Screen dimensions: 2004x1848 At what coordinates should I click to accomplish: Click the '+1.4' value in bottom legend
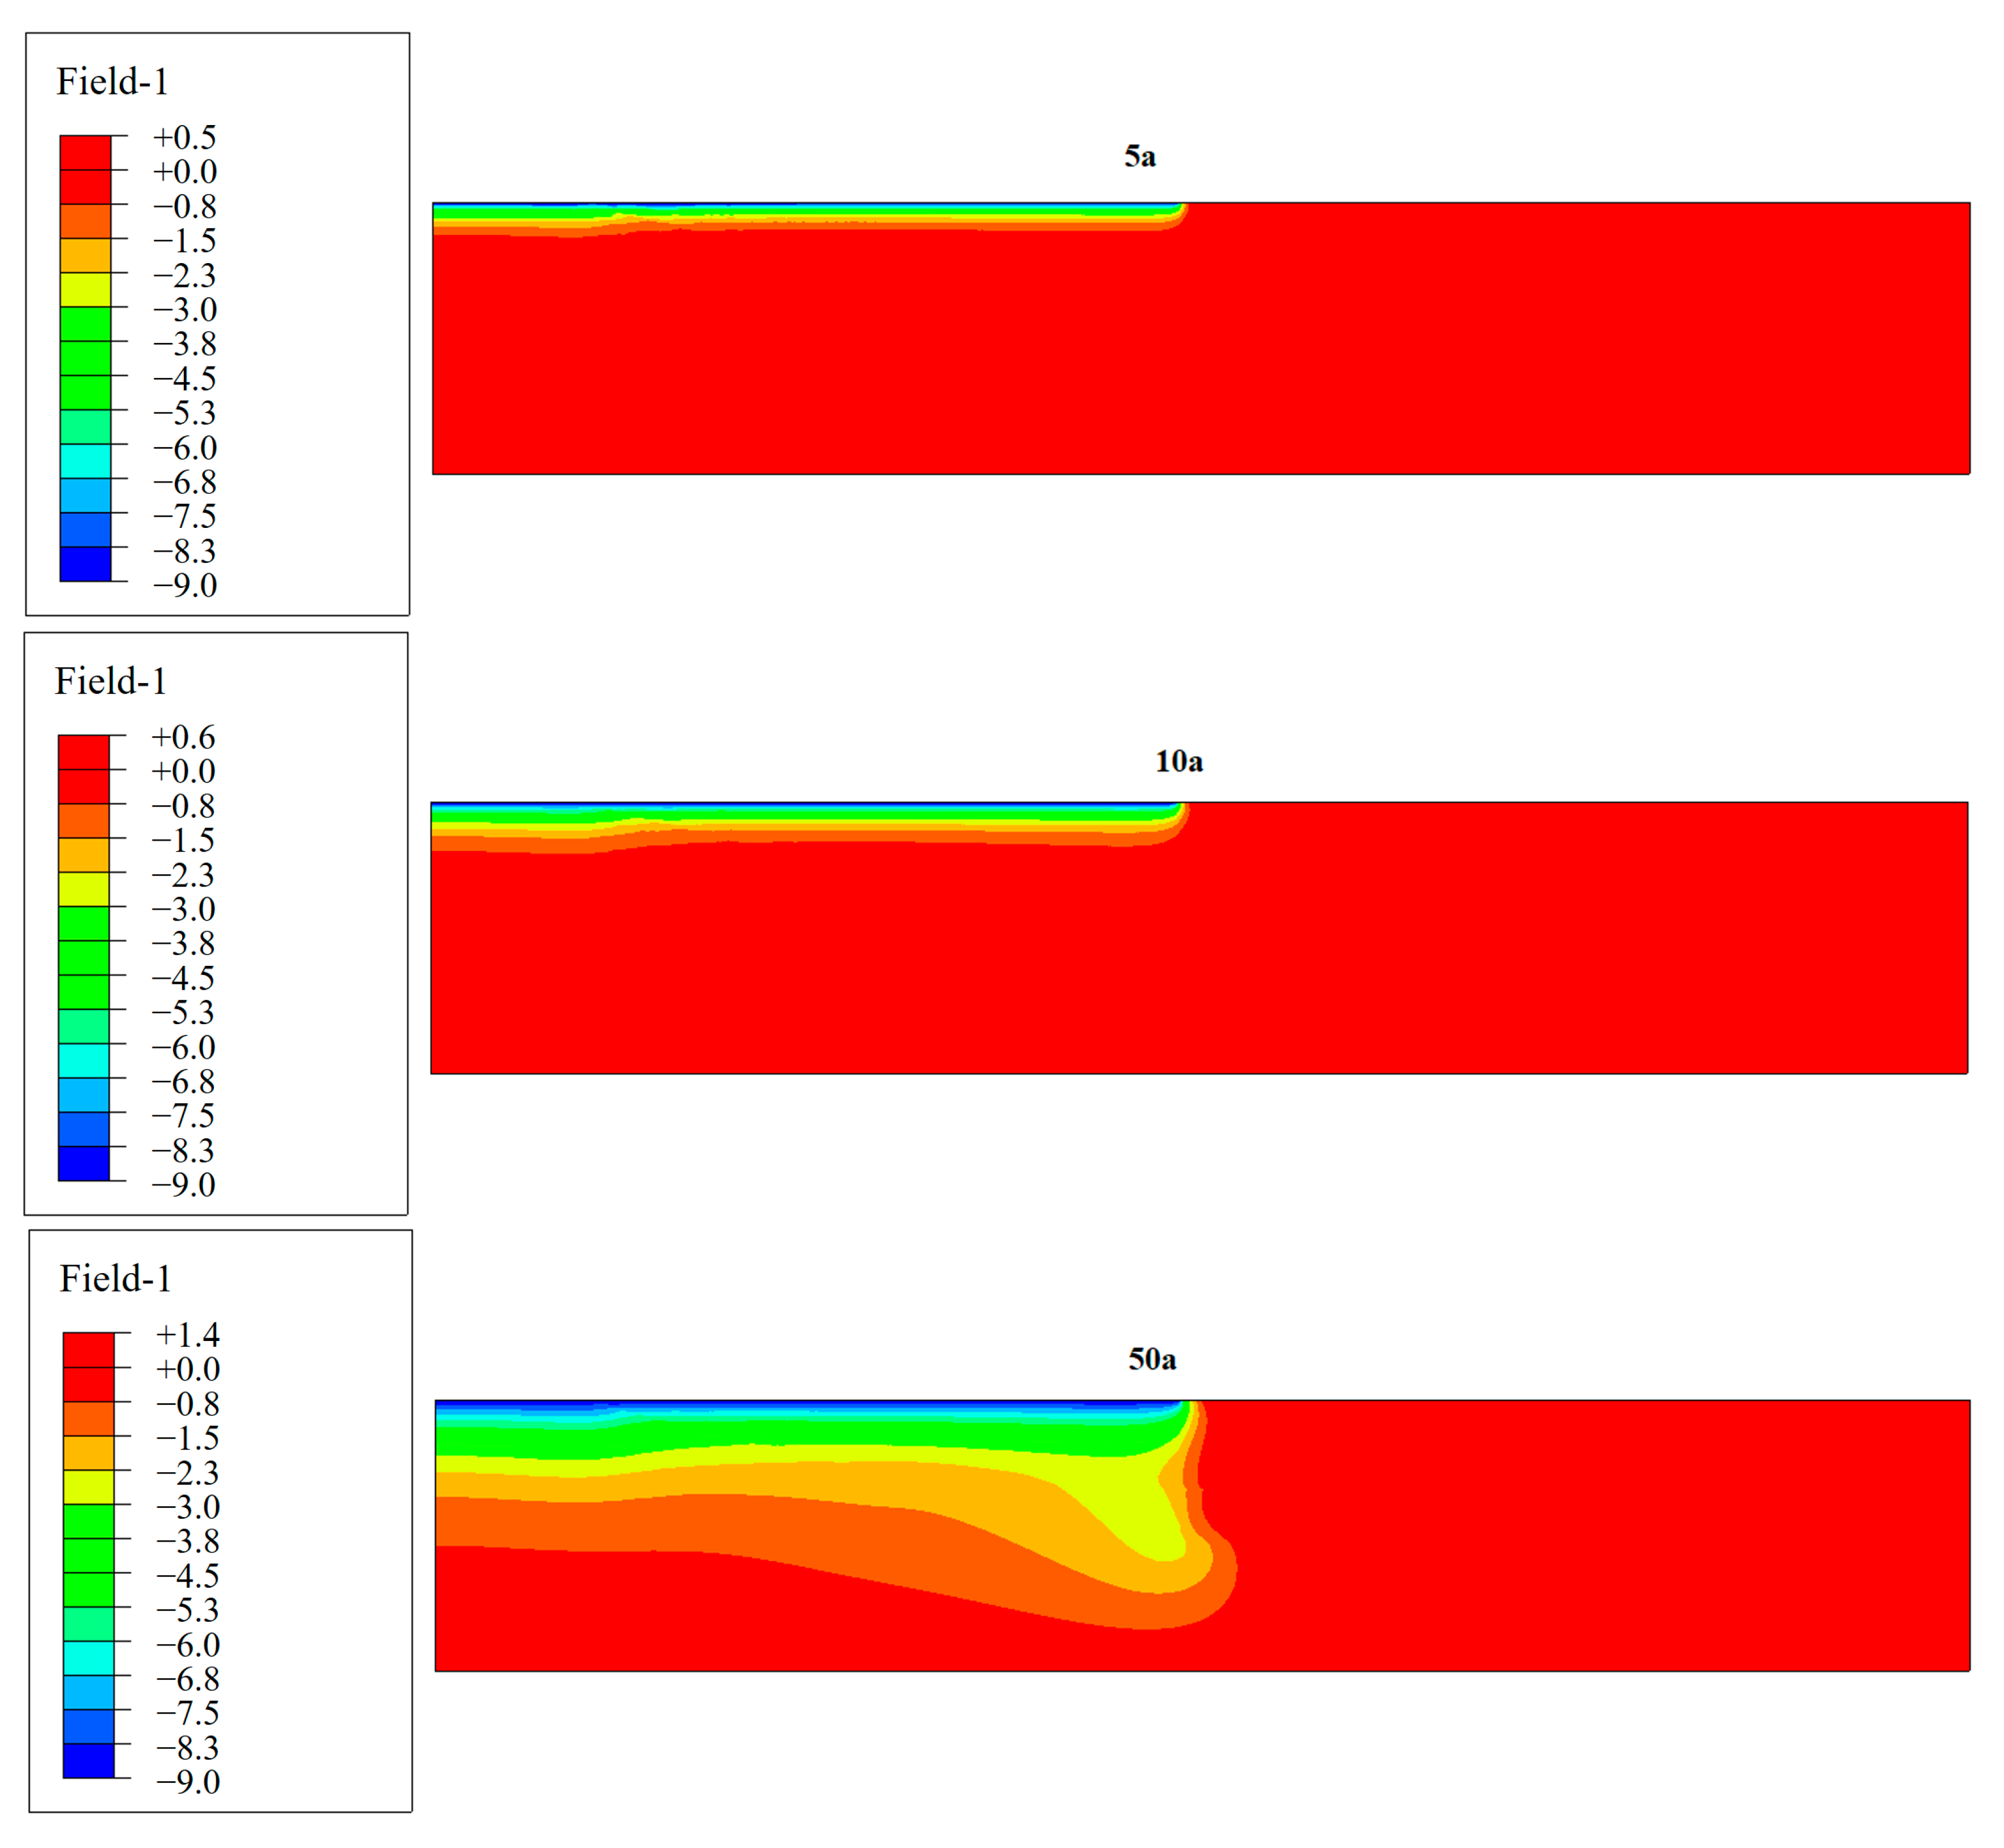(x=187, y=1335)
